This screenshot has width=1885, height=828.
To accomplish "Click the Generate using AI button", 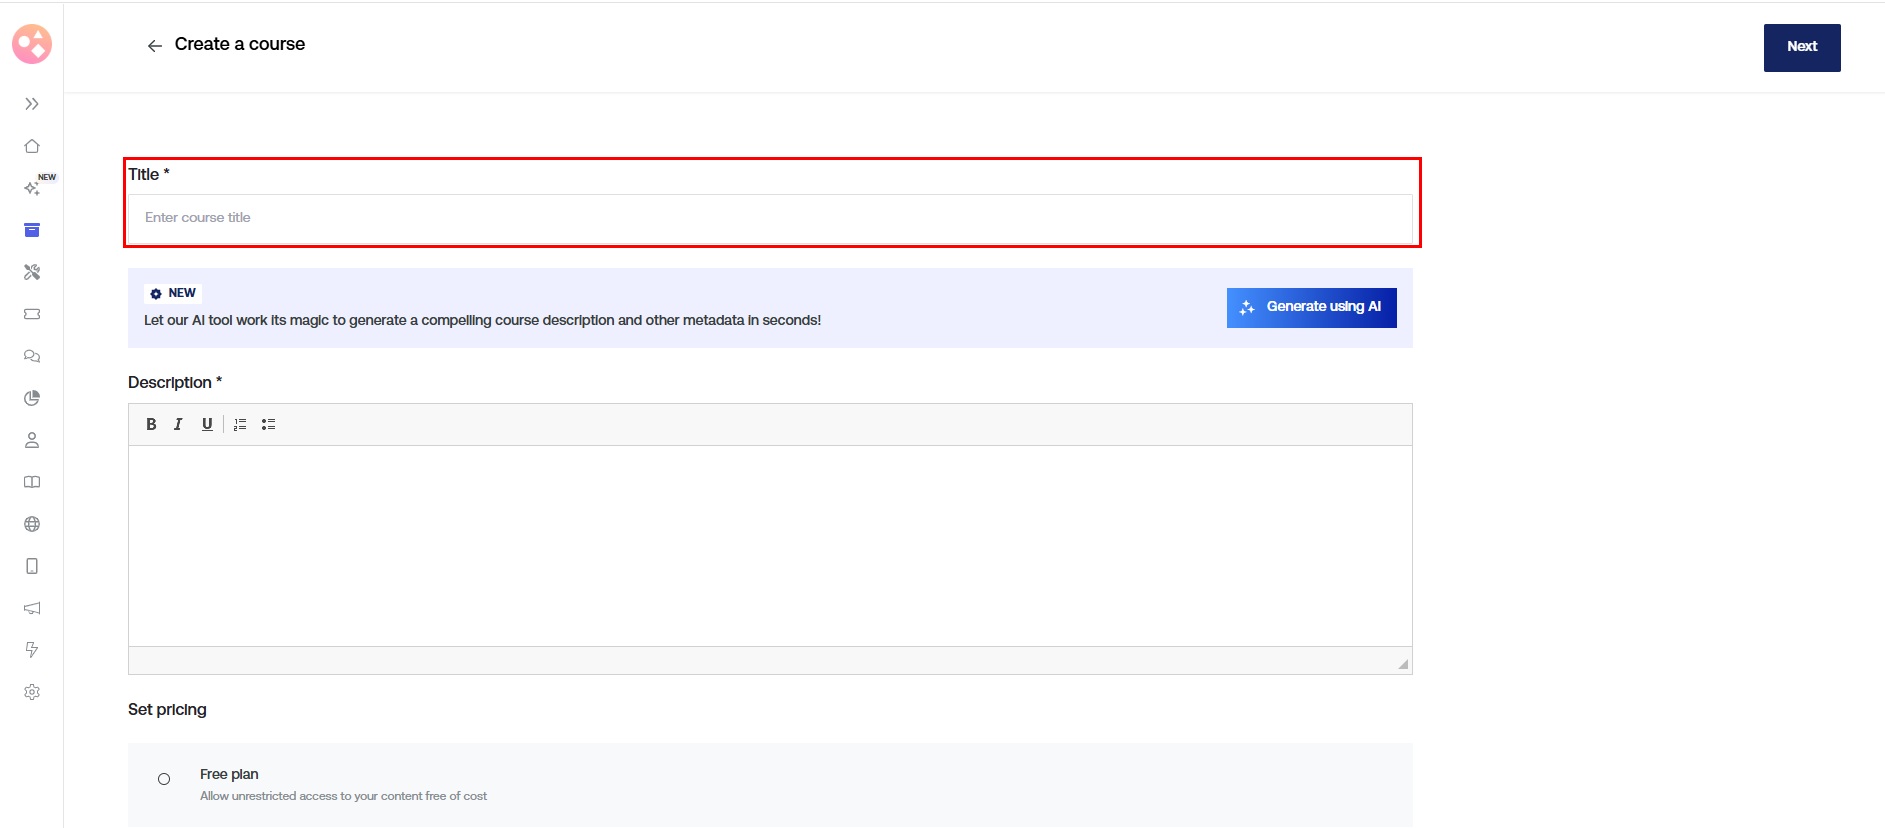I will pyautogui.click(x=1311, y=307).
